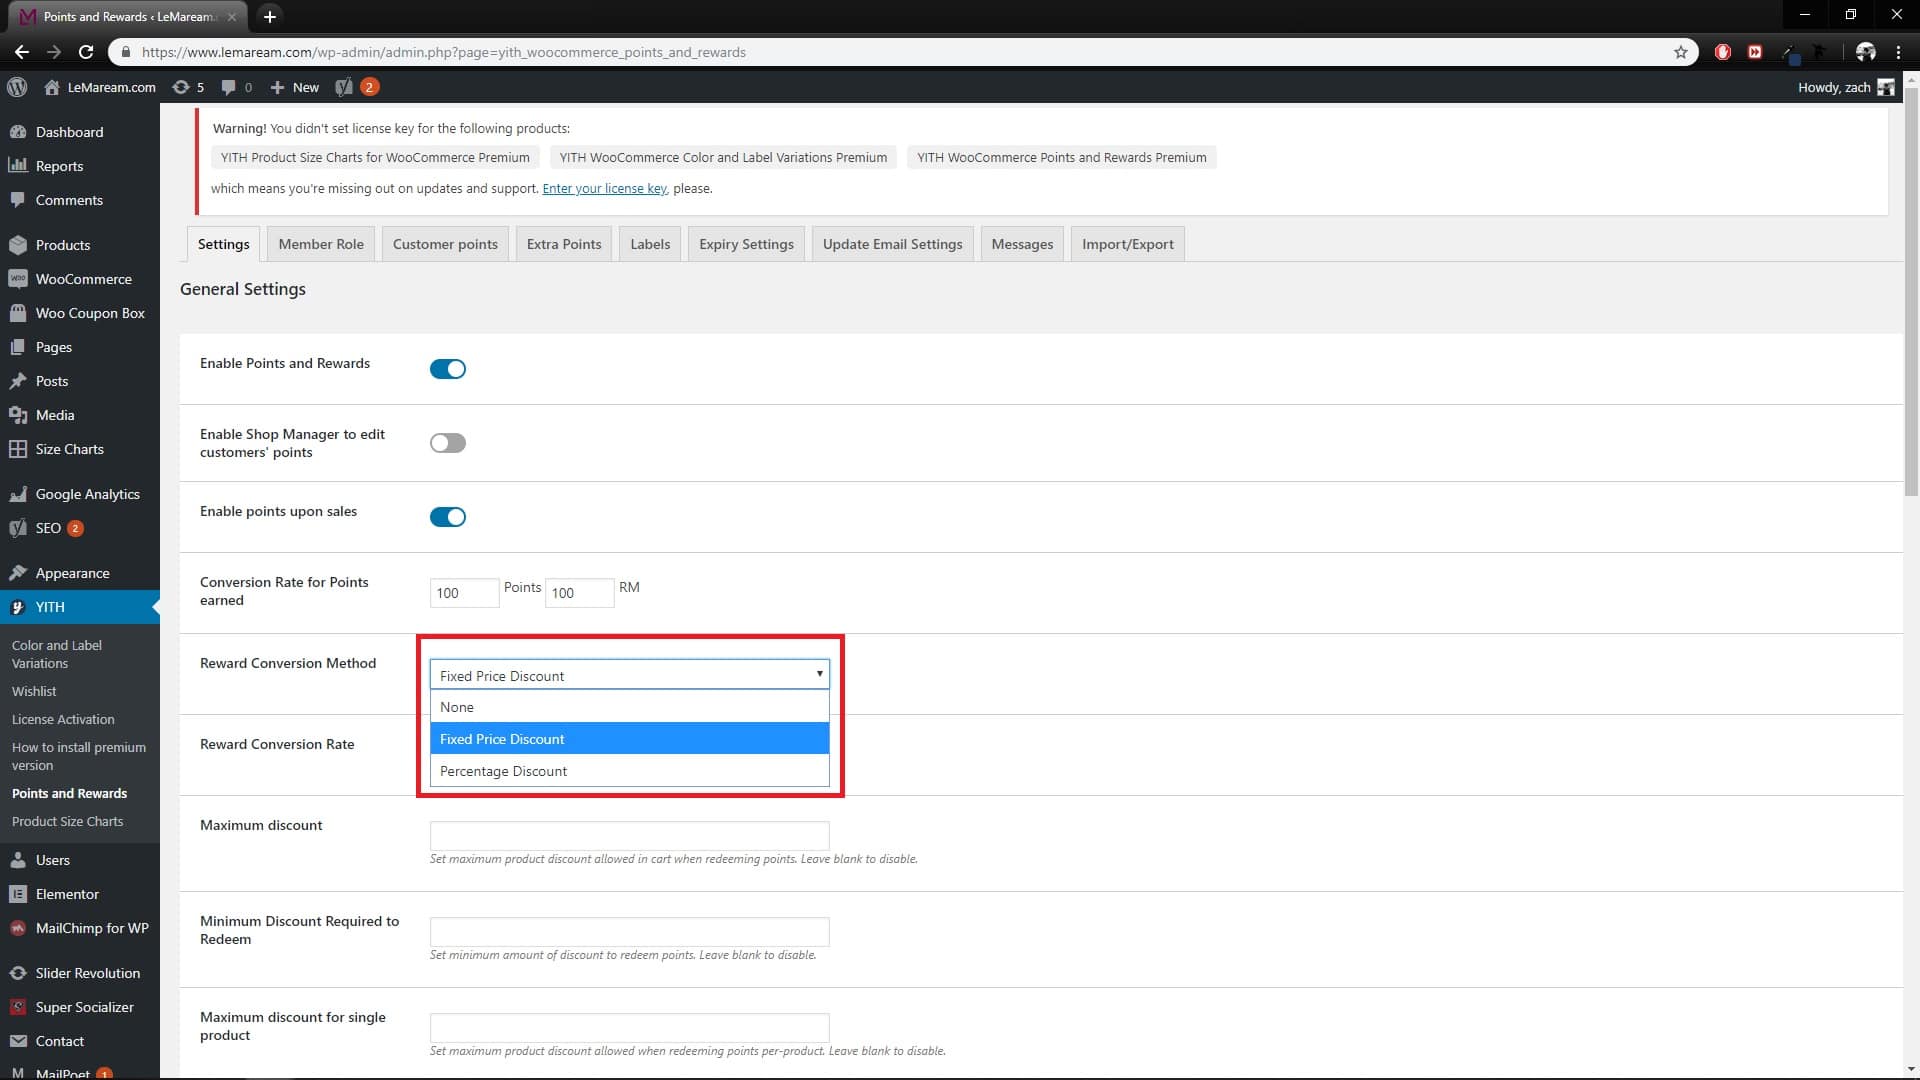Viewport: 1920px width, 1080px height.
Task: Click the MailChimp for WP icon
Action: (x=18, y=928)
